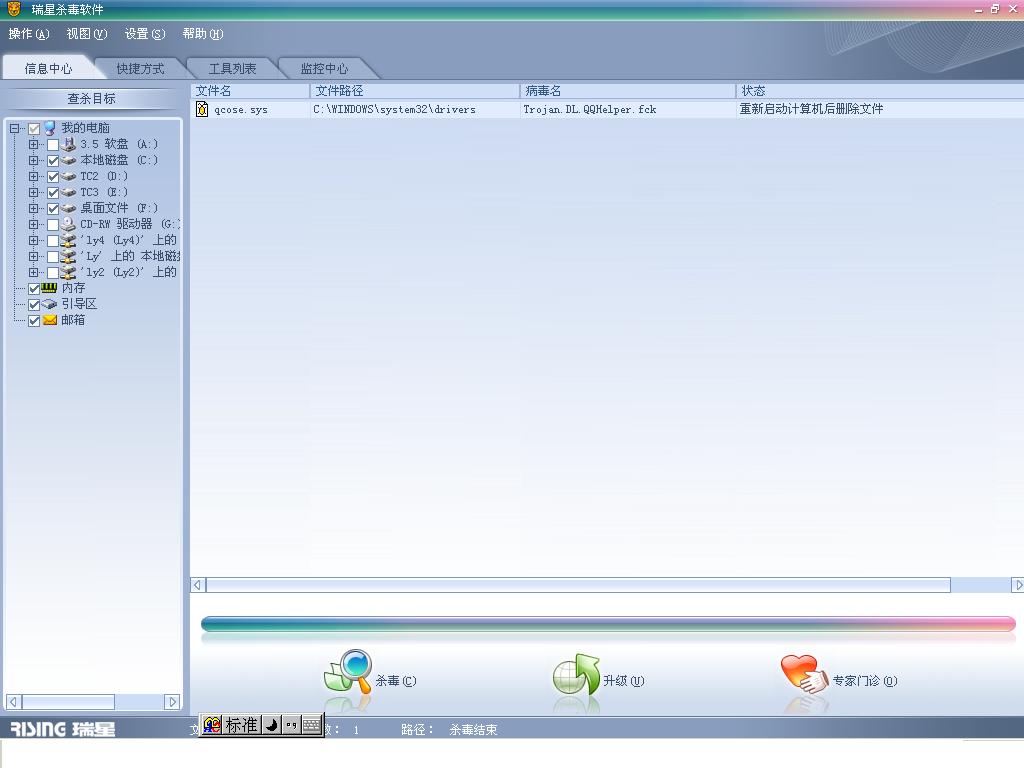Collapse the My Computer tree node
Image resolution: width=1024 pixels, height=768 pixels.
click(14, 129)
